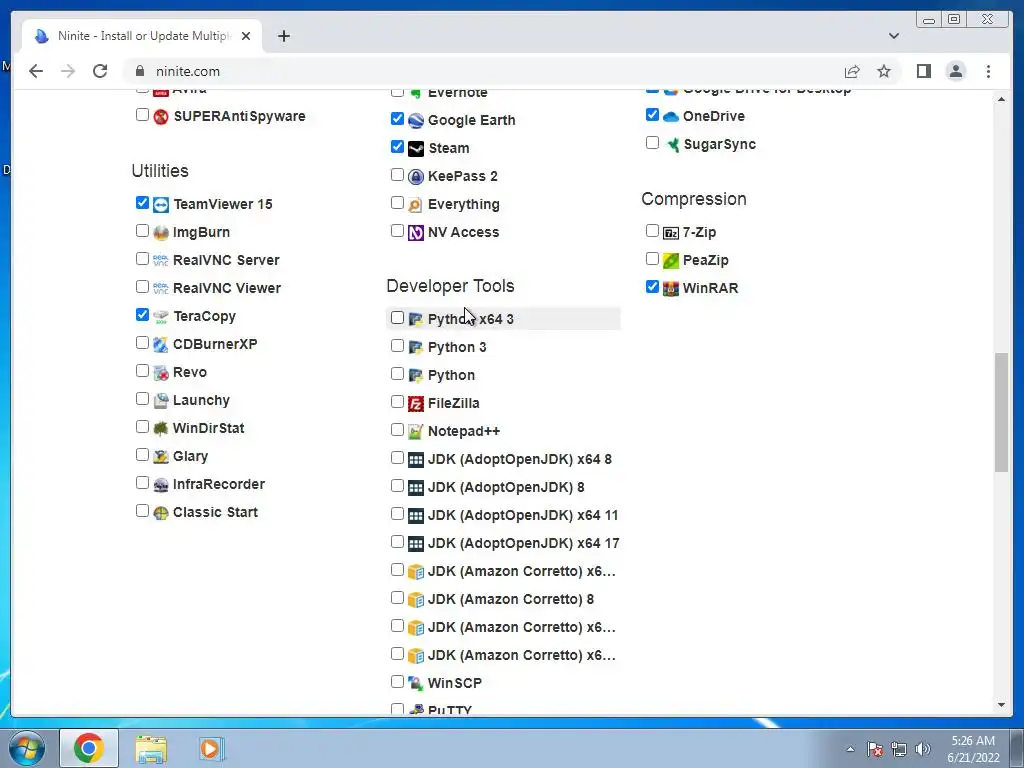The image size is (1024, 768).
Task: Click the volume speaker tray icon
Action: [922, 750]
